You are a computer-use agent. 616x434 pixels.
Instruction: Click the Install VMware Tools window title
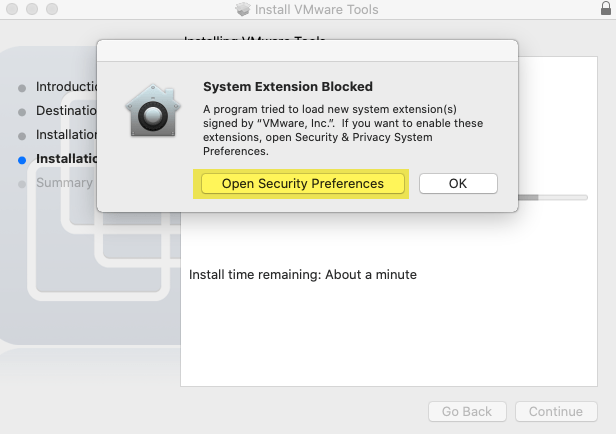(316, 9)
